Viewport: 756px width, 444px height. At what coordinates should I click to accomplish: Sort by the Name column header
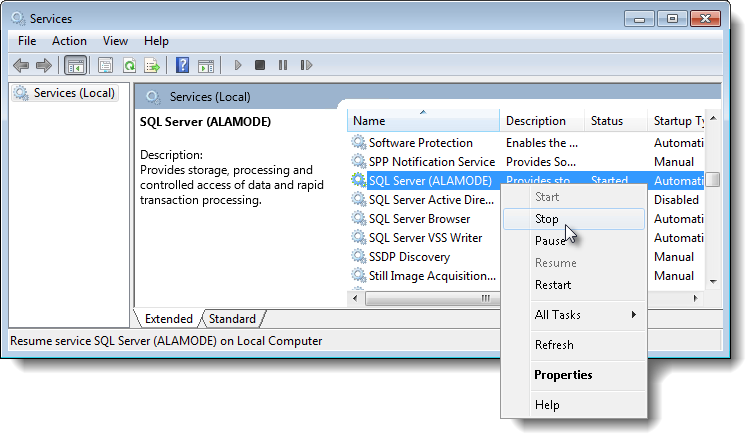click(x=423, y=121)
